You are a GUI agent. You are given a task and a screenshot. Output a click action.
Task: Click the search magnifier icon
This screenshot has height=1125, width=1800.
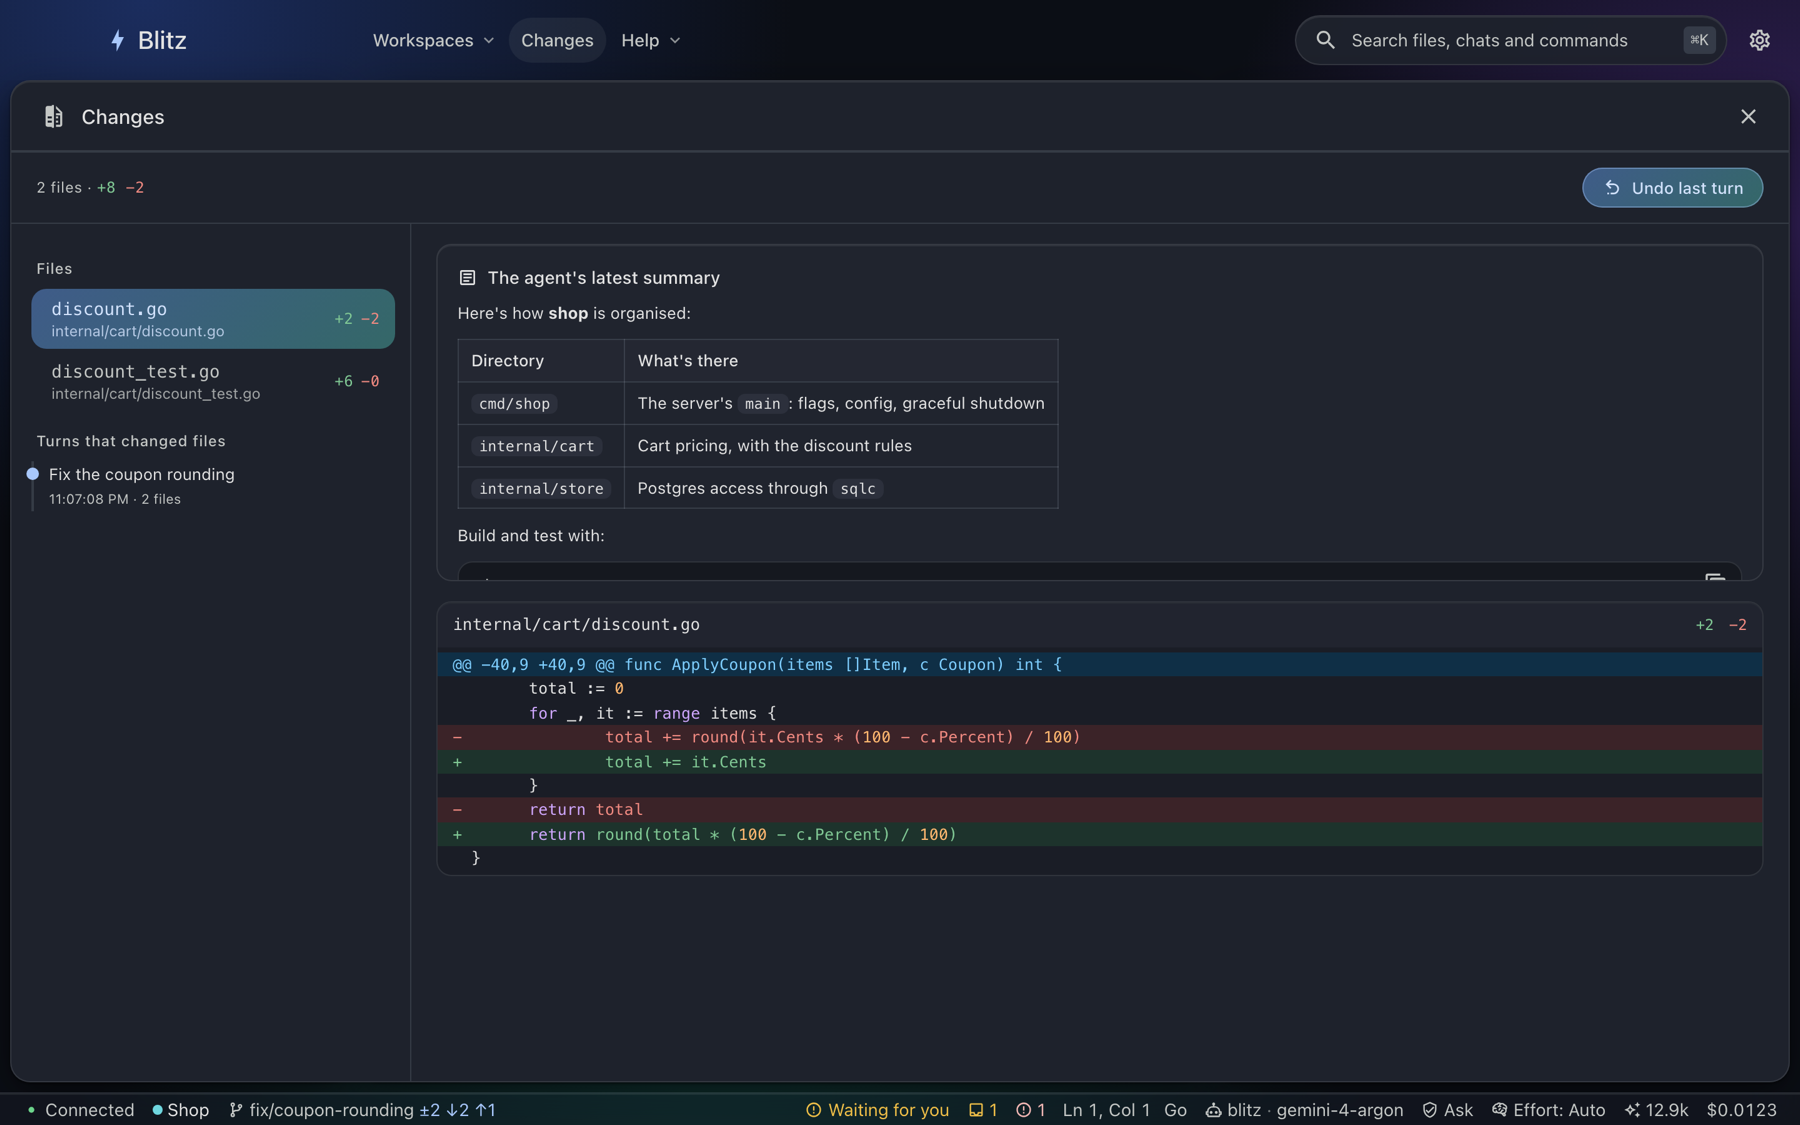[1325, 40]
